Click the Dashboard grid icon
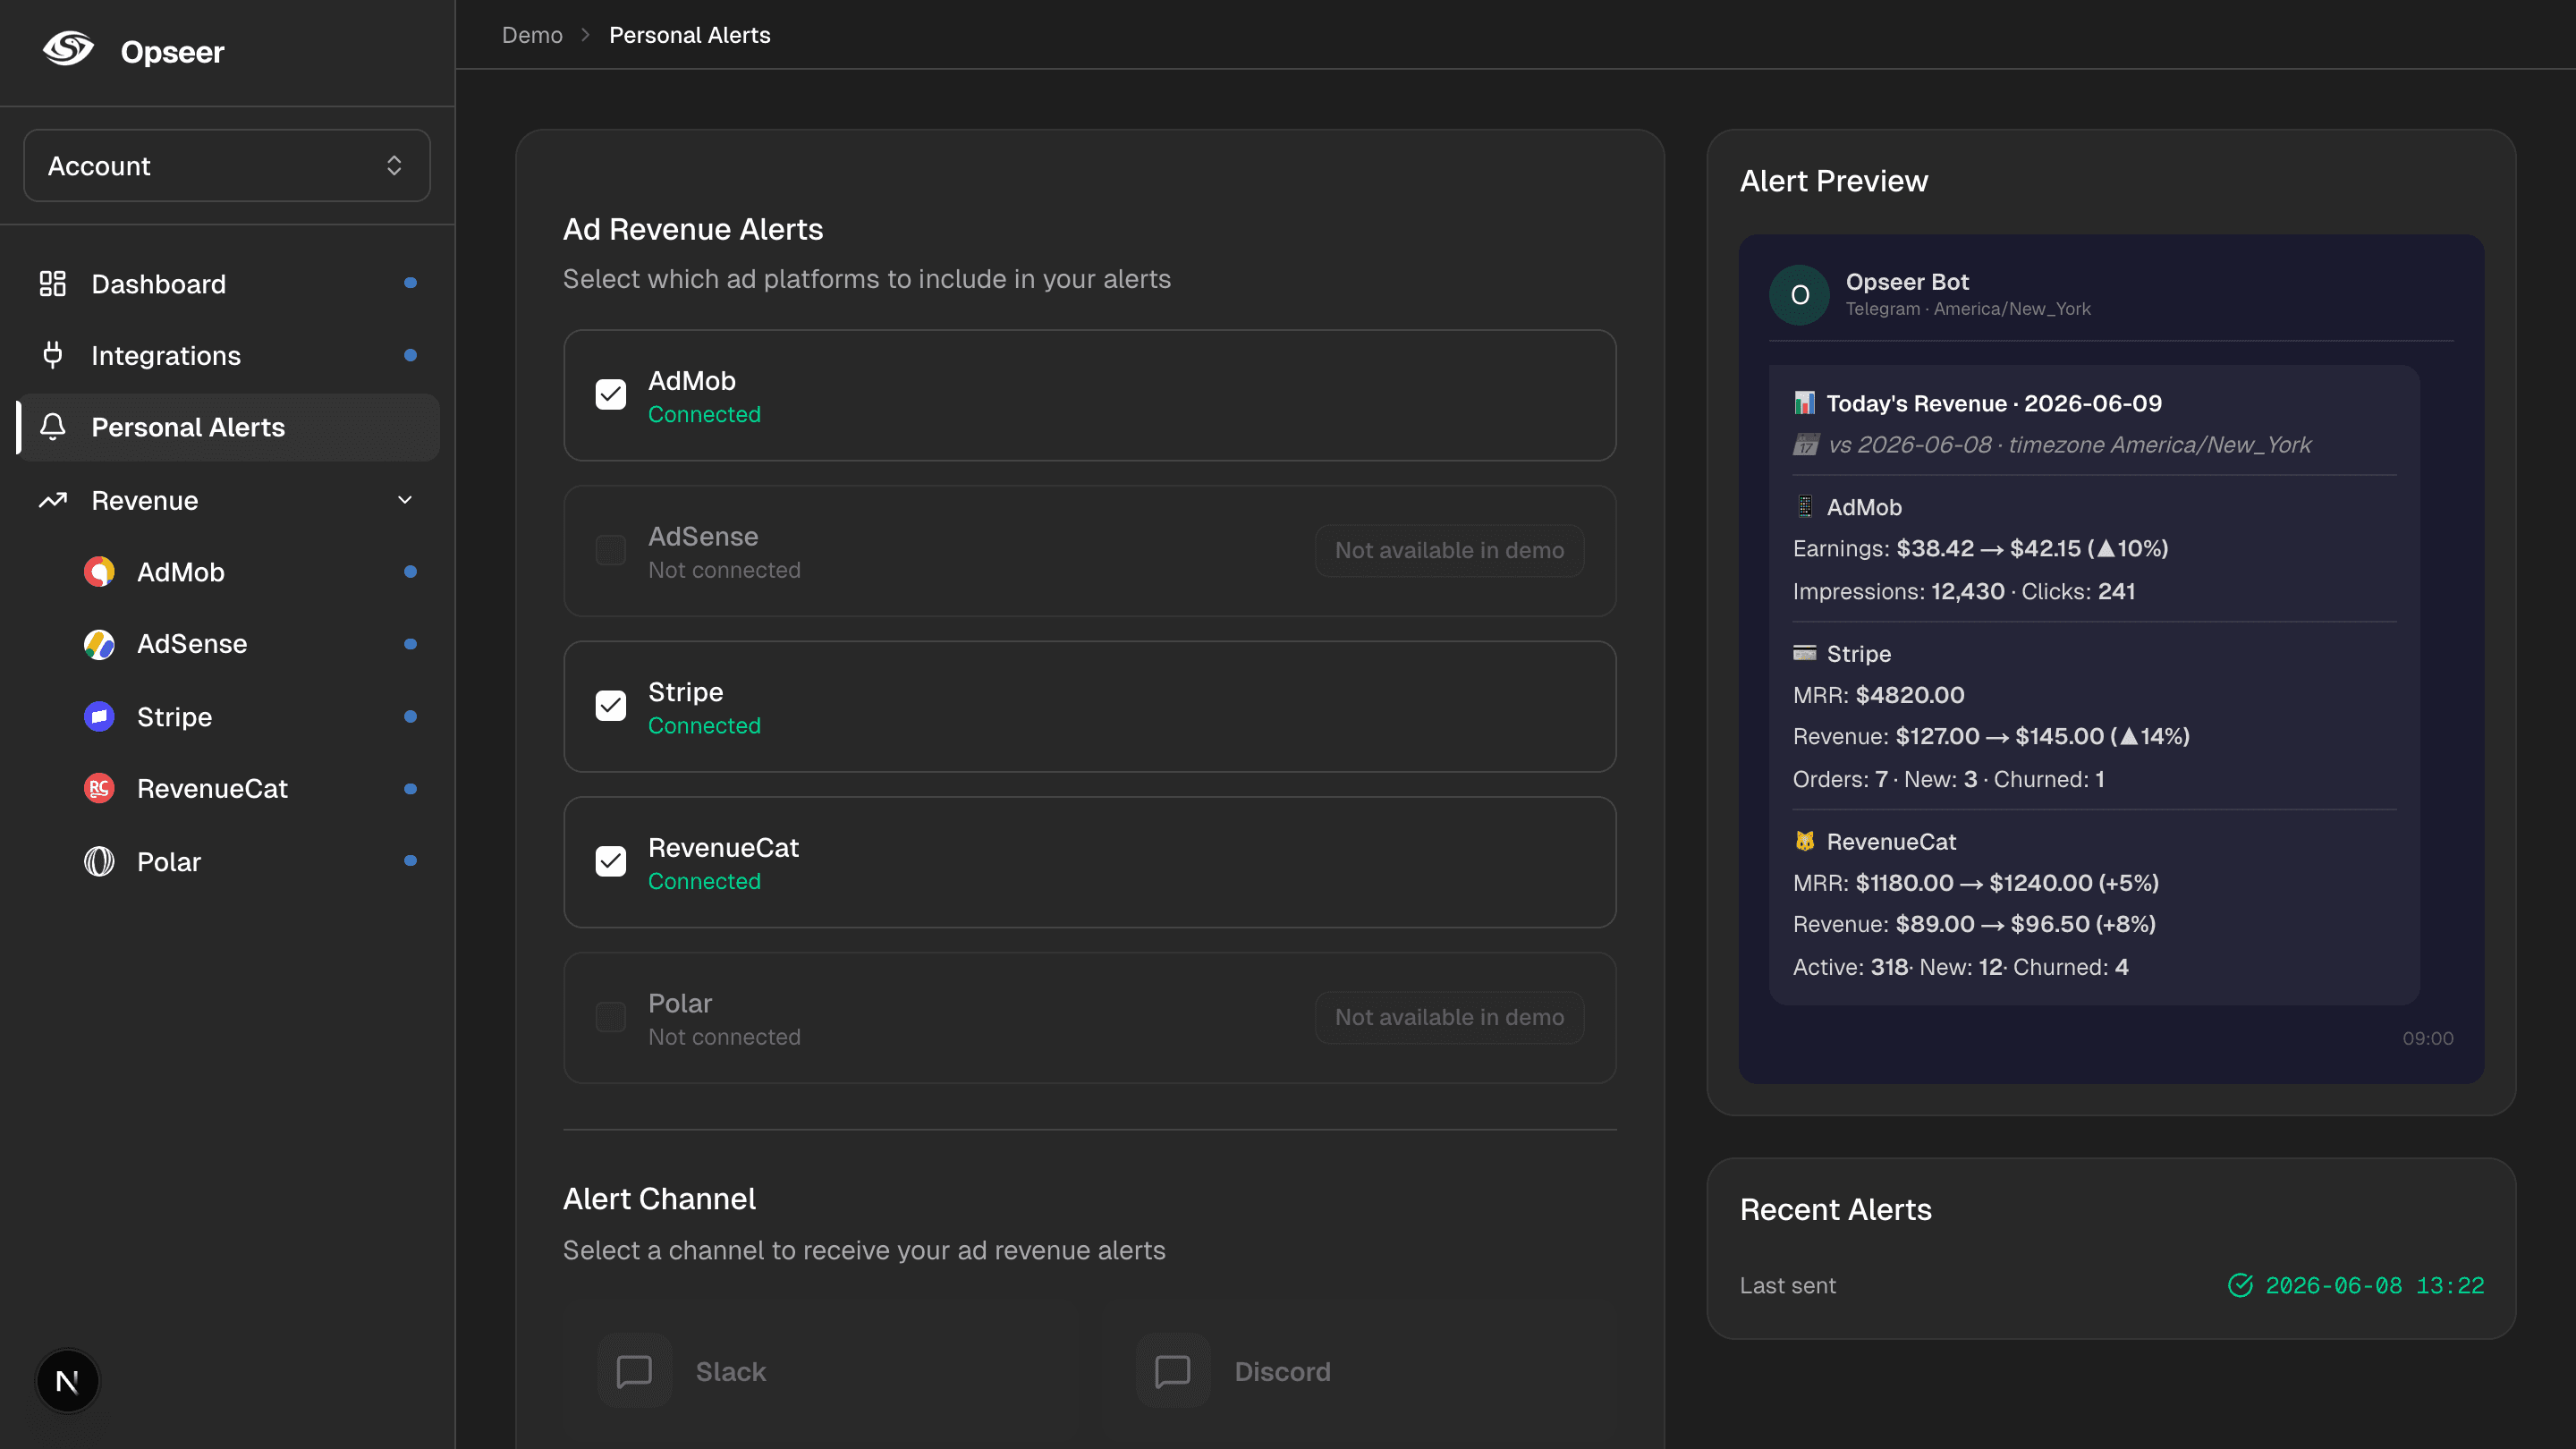Viewport: 2576px width, 1449px height. 53,284
